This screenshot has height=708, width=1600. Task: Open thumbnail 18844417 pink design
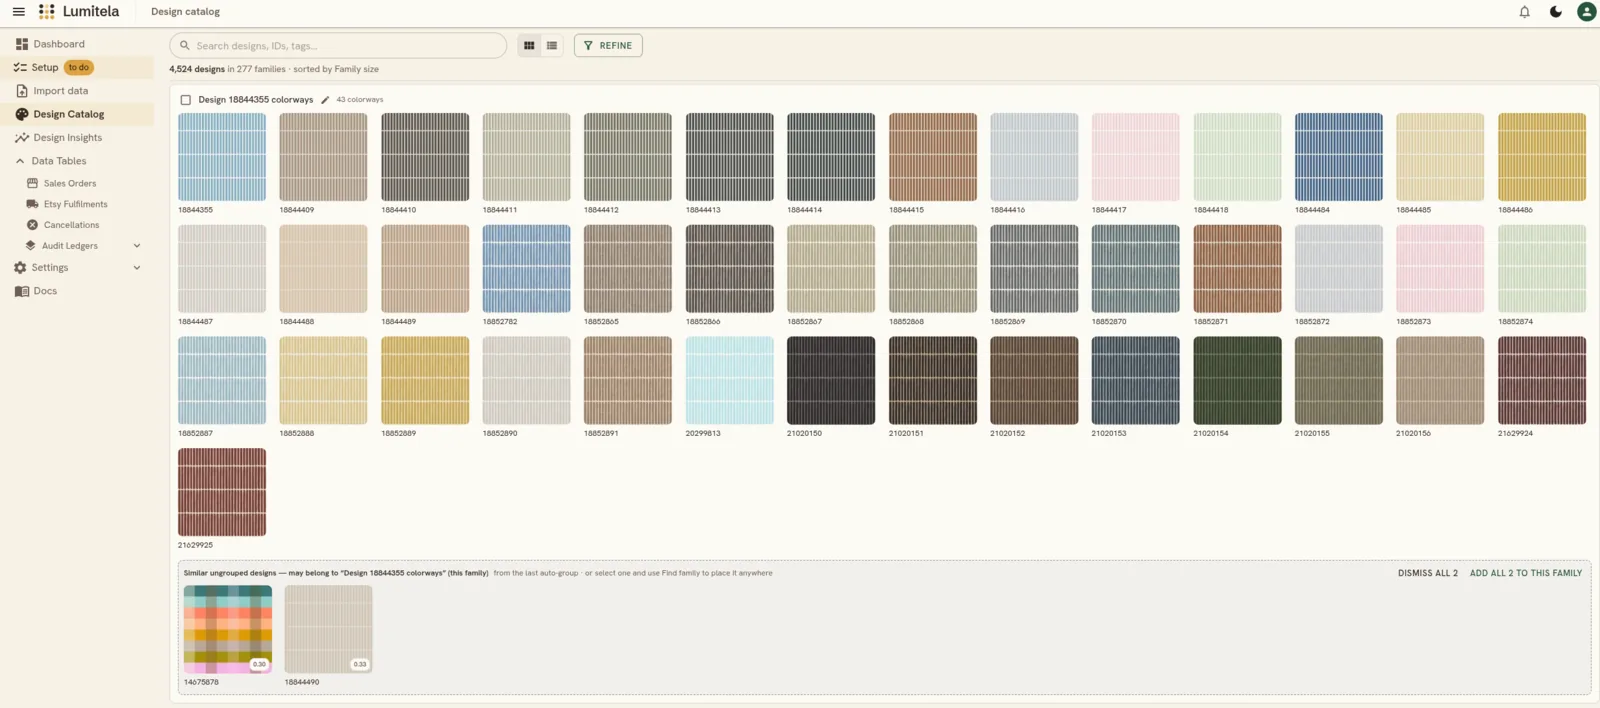[1136, 157]
